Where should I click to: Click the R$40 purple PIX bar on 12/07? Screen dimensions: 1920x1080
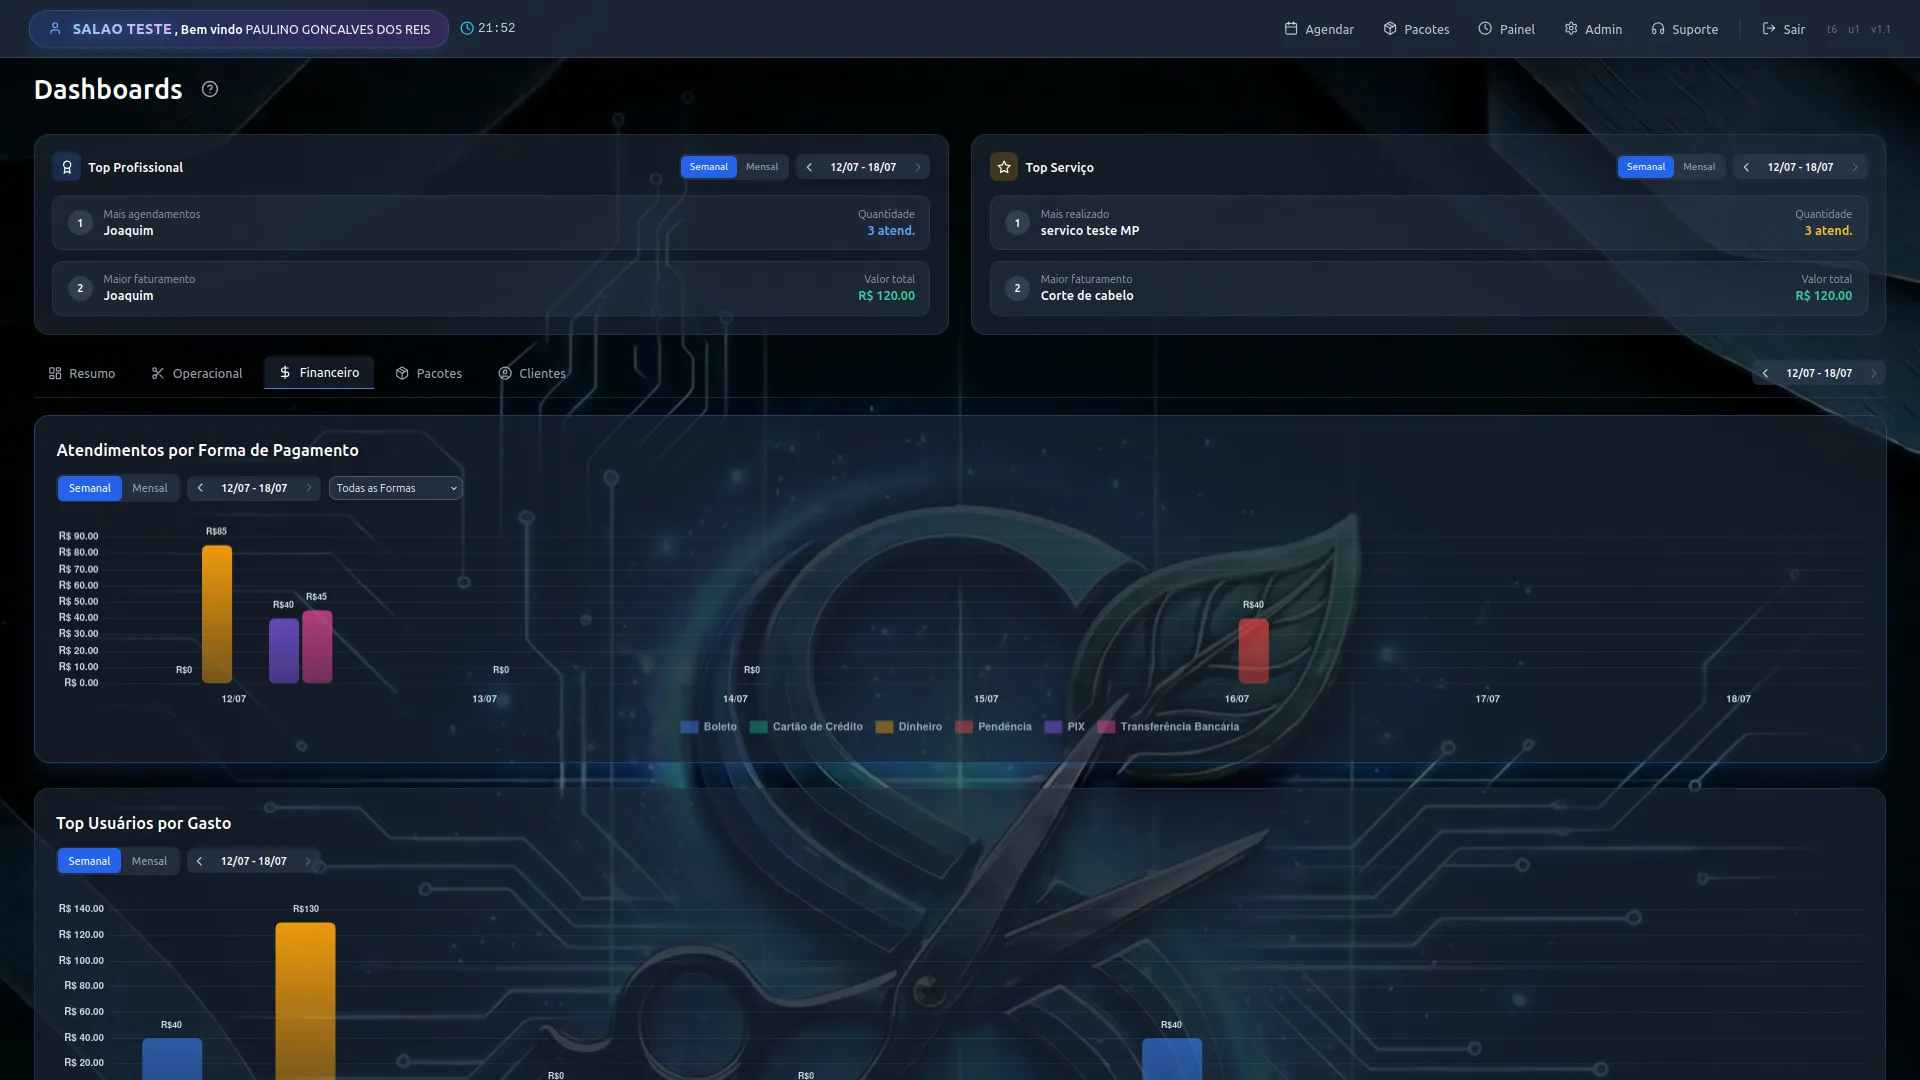click(x=284, y=651)
